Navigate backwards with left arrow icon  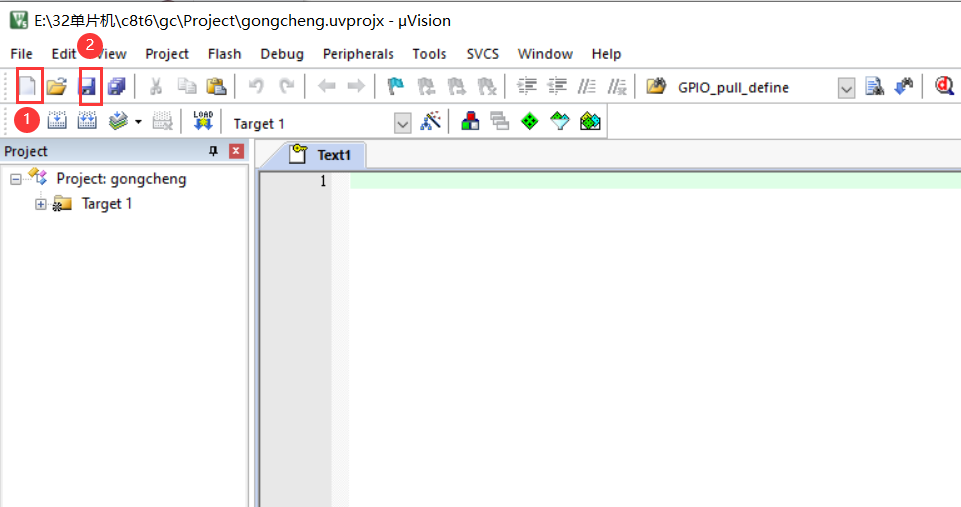click(326, 86)
